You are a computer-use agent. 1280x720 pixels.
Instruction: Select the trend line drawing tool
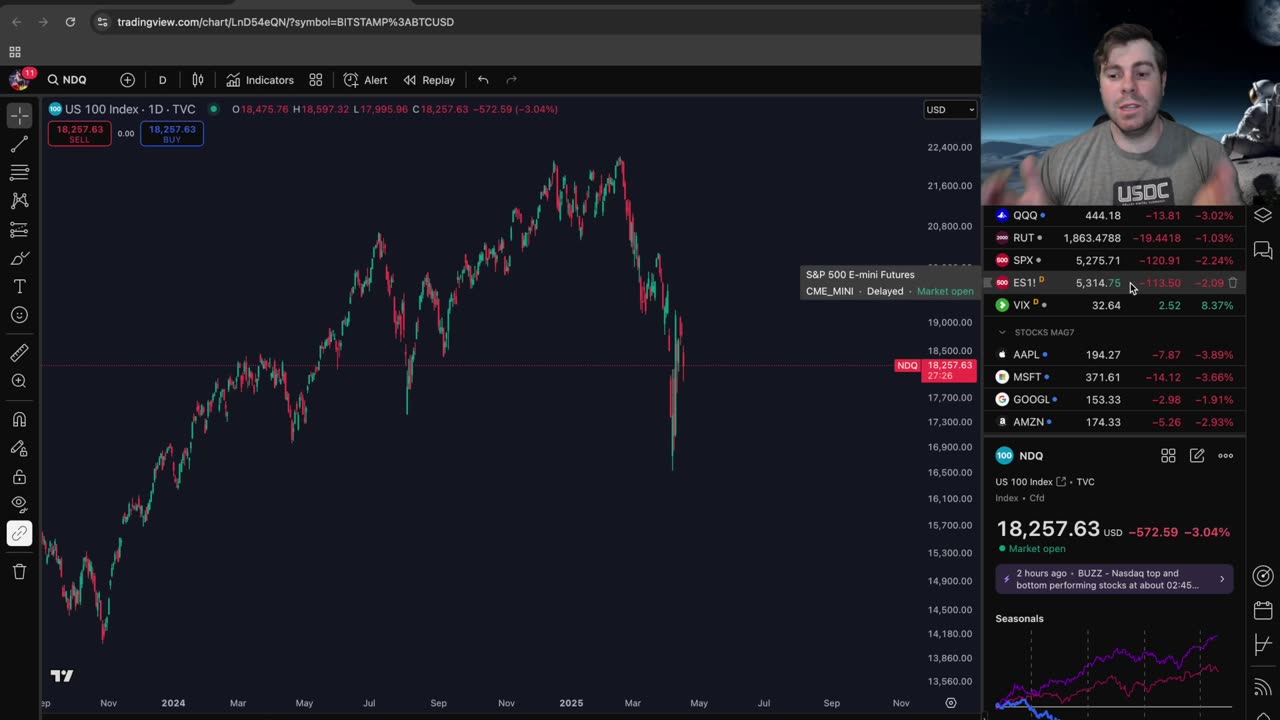coord(19,145)
